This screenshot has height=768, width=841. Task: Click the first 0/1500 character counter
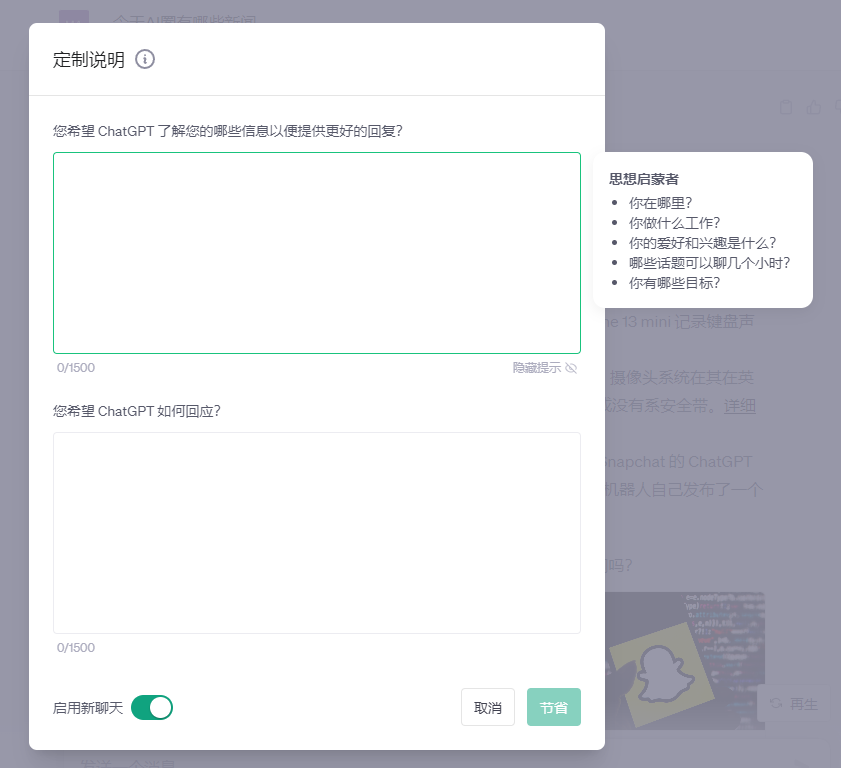[76, 368]
